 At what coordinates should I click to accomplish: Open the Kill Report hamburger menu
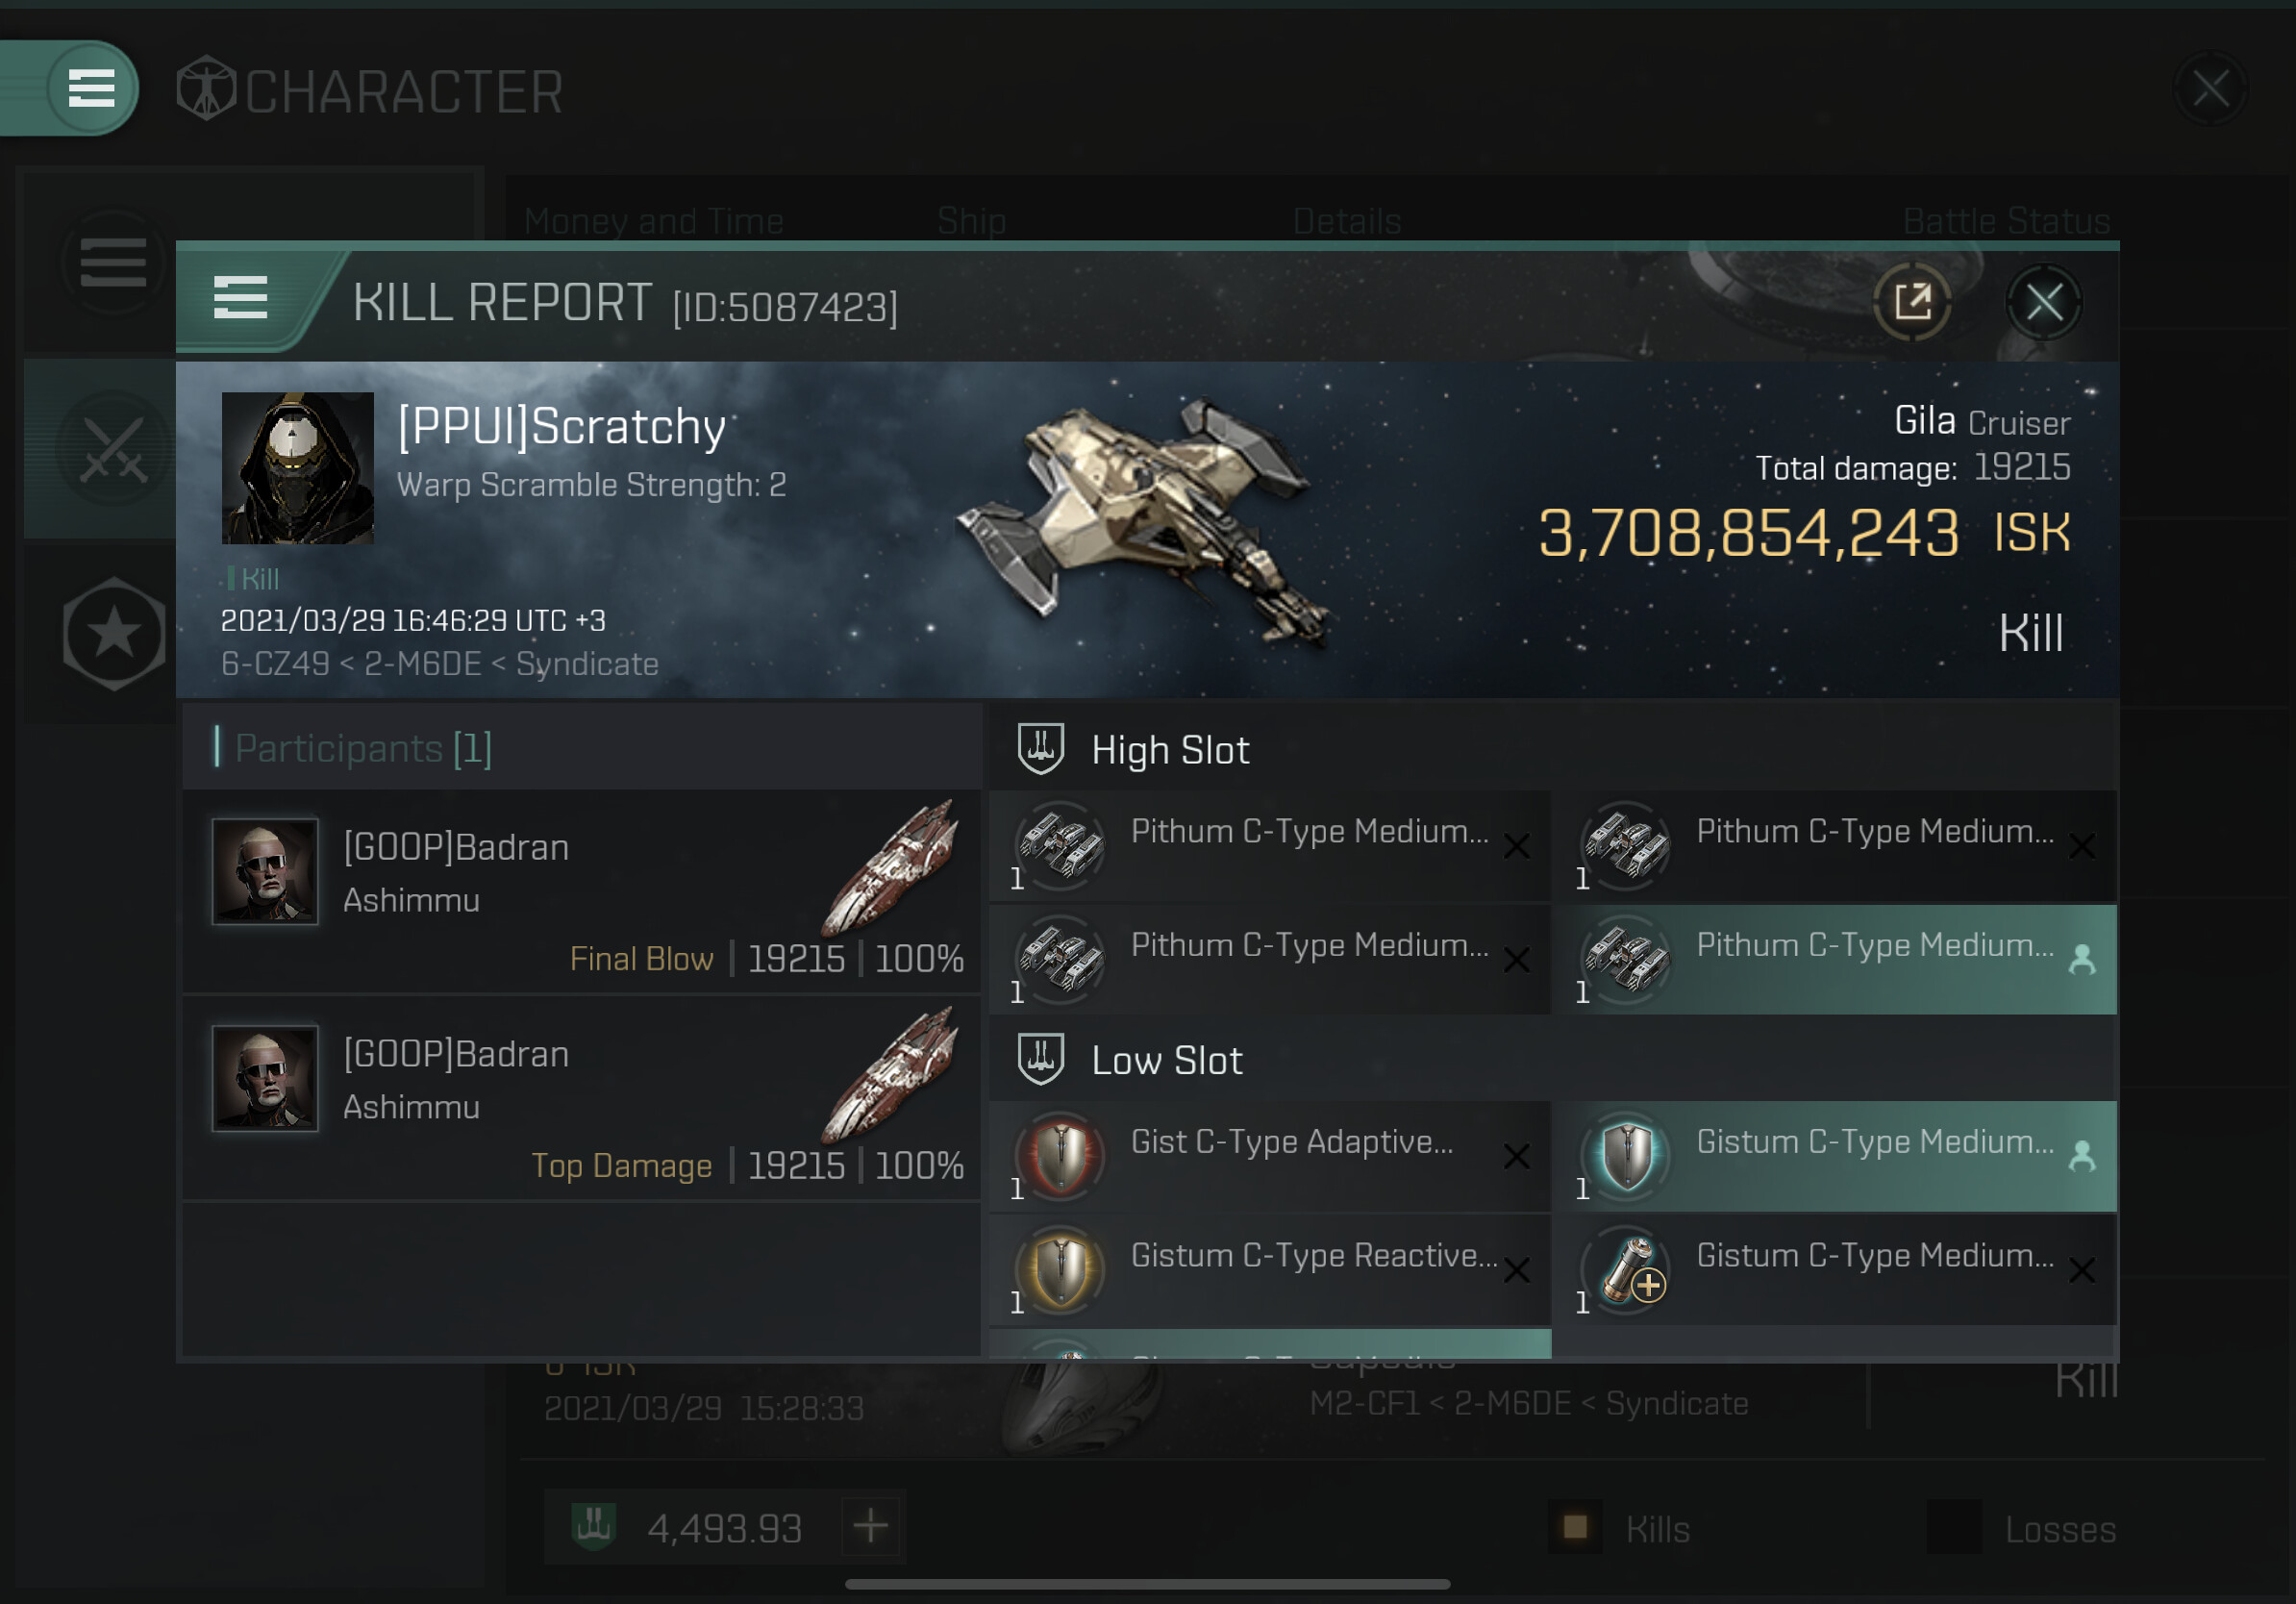[241, 298]
